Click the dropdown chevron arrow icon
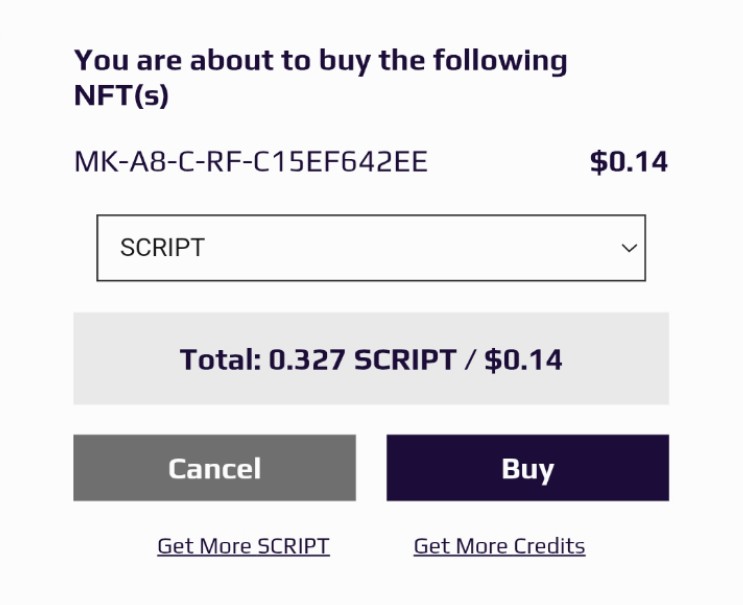The image size is (743, 605). coord(629,248)
